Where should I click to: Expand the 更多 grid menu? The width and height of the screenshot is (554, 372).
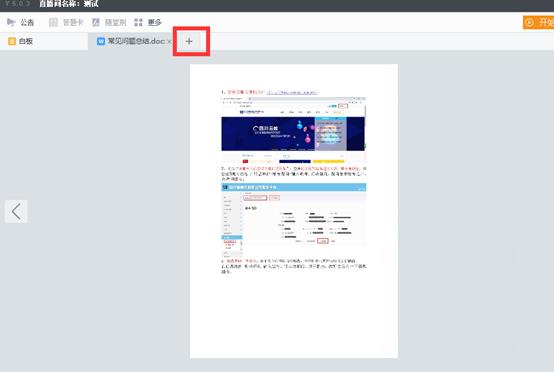tap(148, 22)
